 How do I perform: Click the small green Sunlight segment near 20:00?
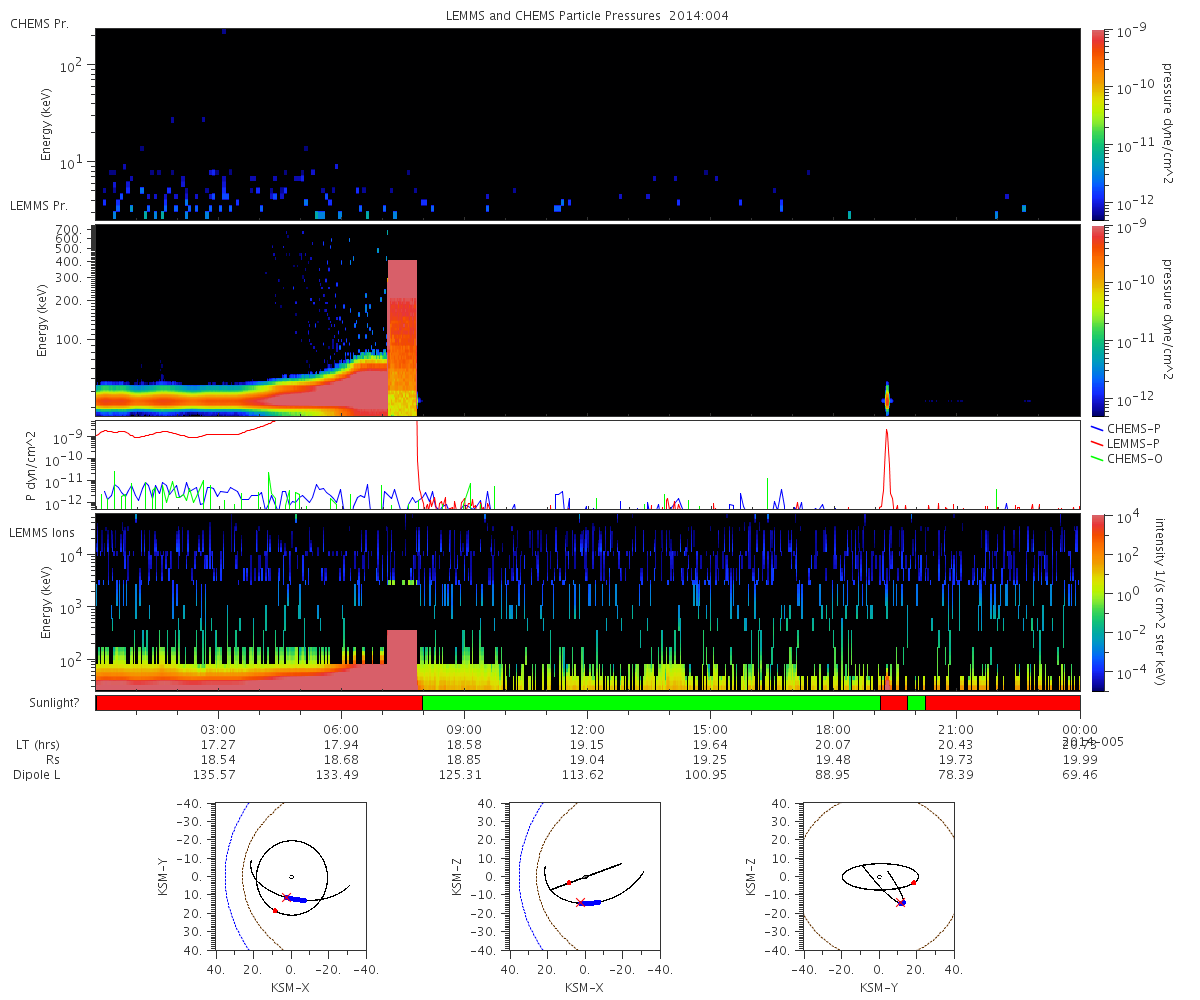click(x=916, y=703)
